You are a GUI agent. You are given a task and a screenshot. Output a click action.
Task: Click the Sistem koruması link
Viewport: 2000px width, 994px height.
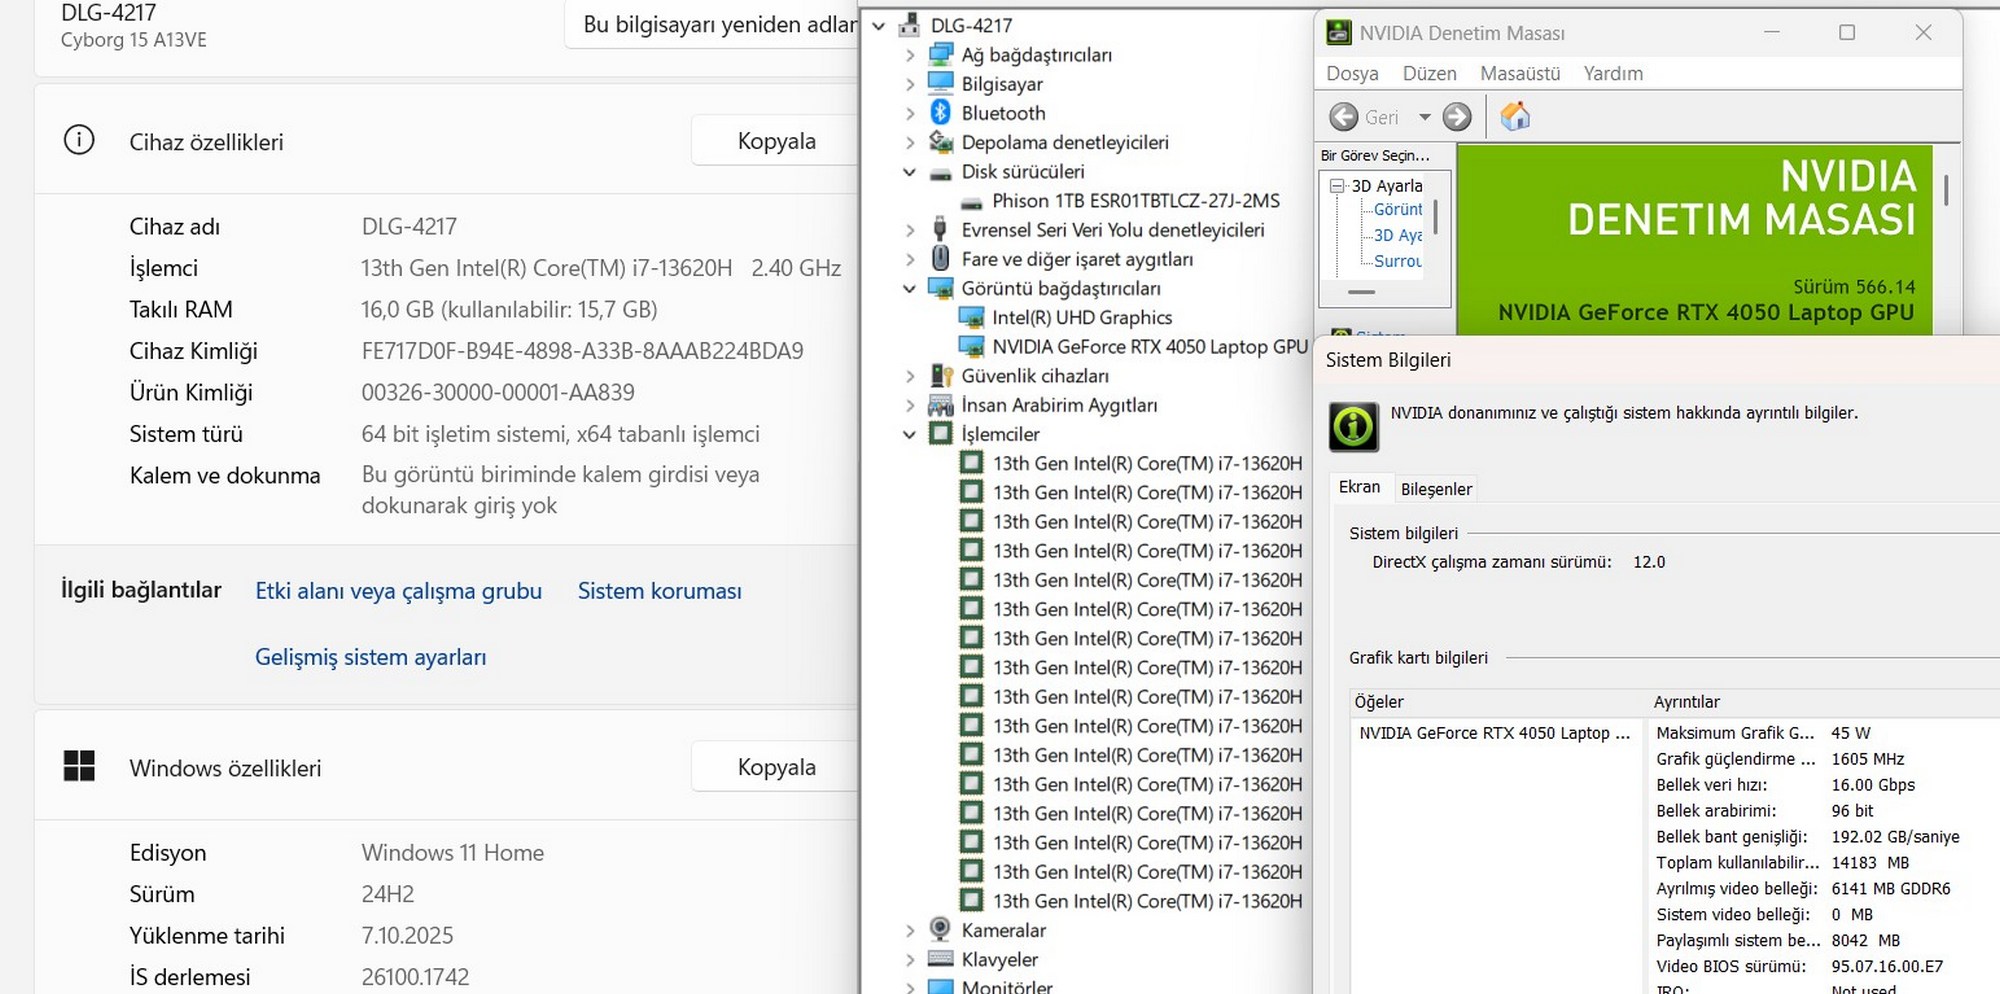pyautogui.click(x=659, y=591)
